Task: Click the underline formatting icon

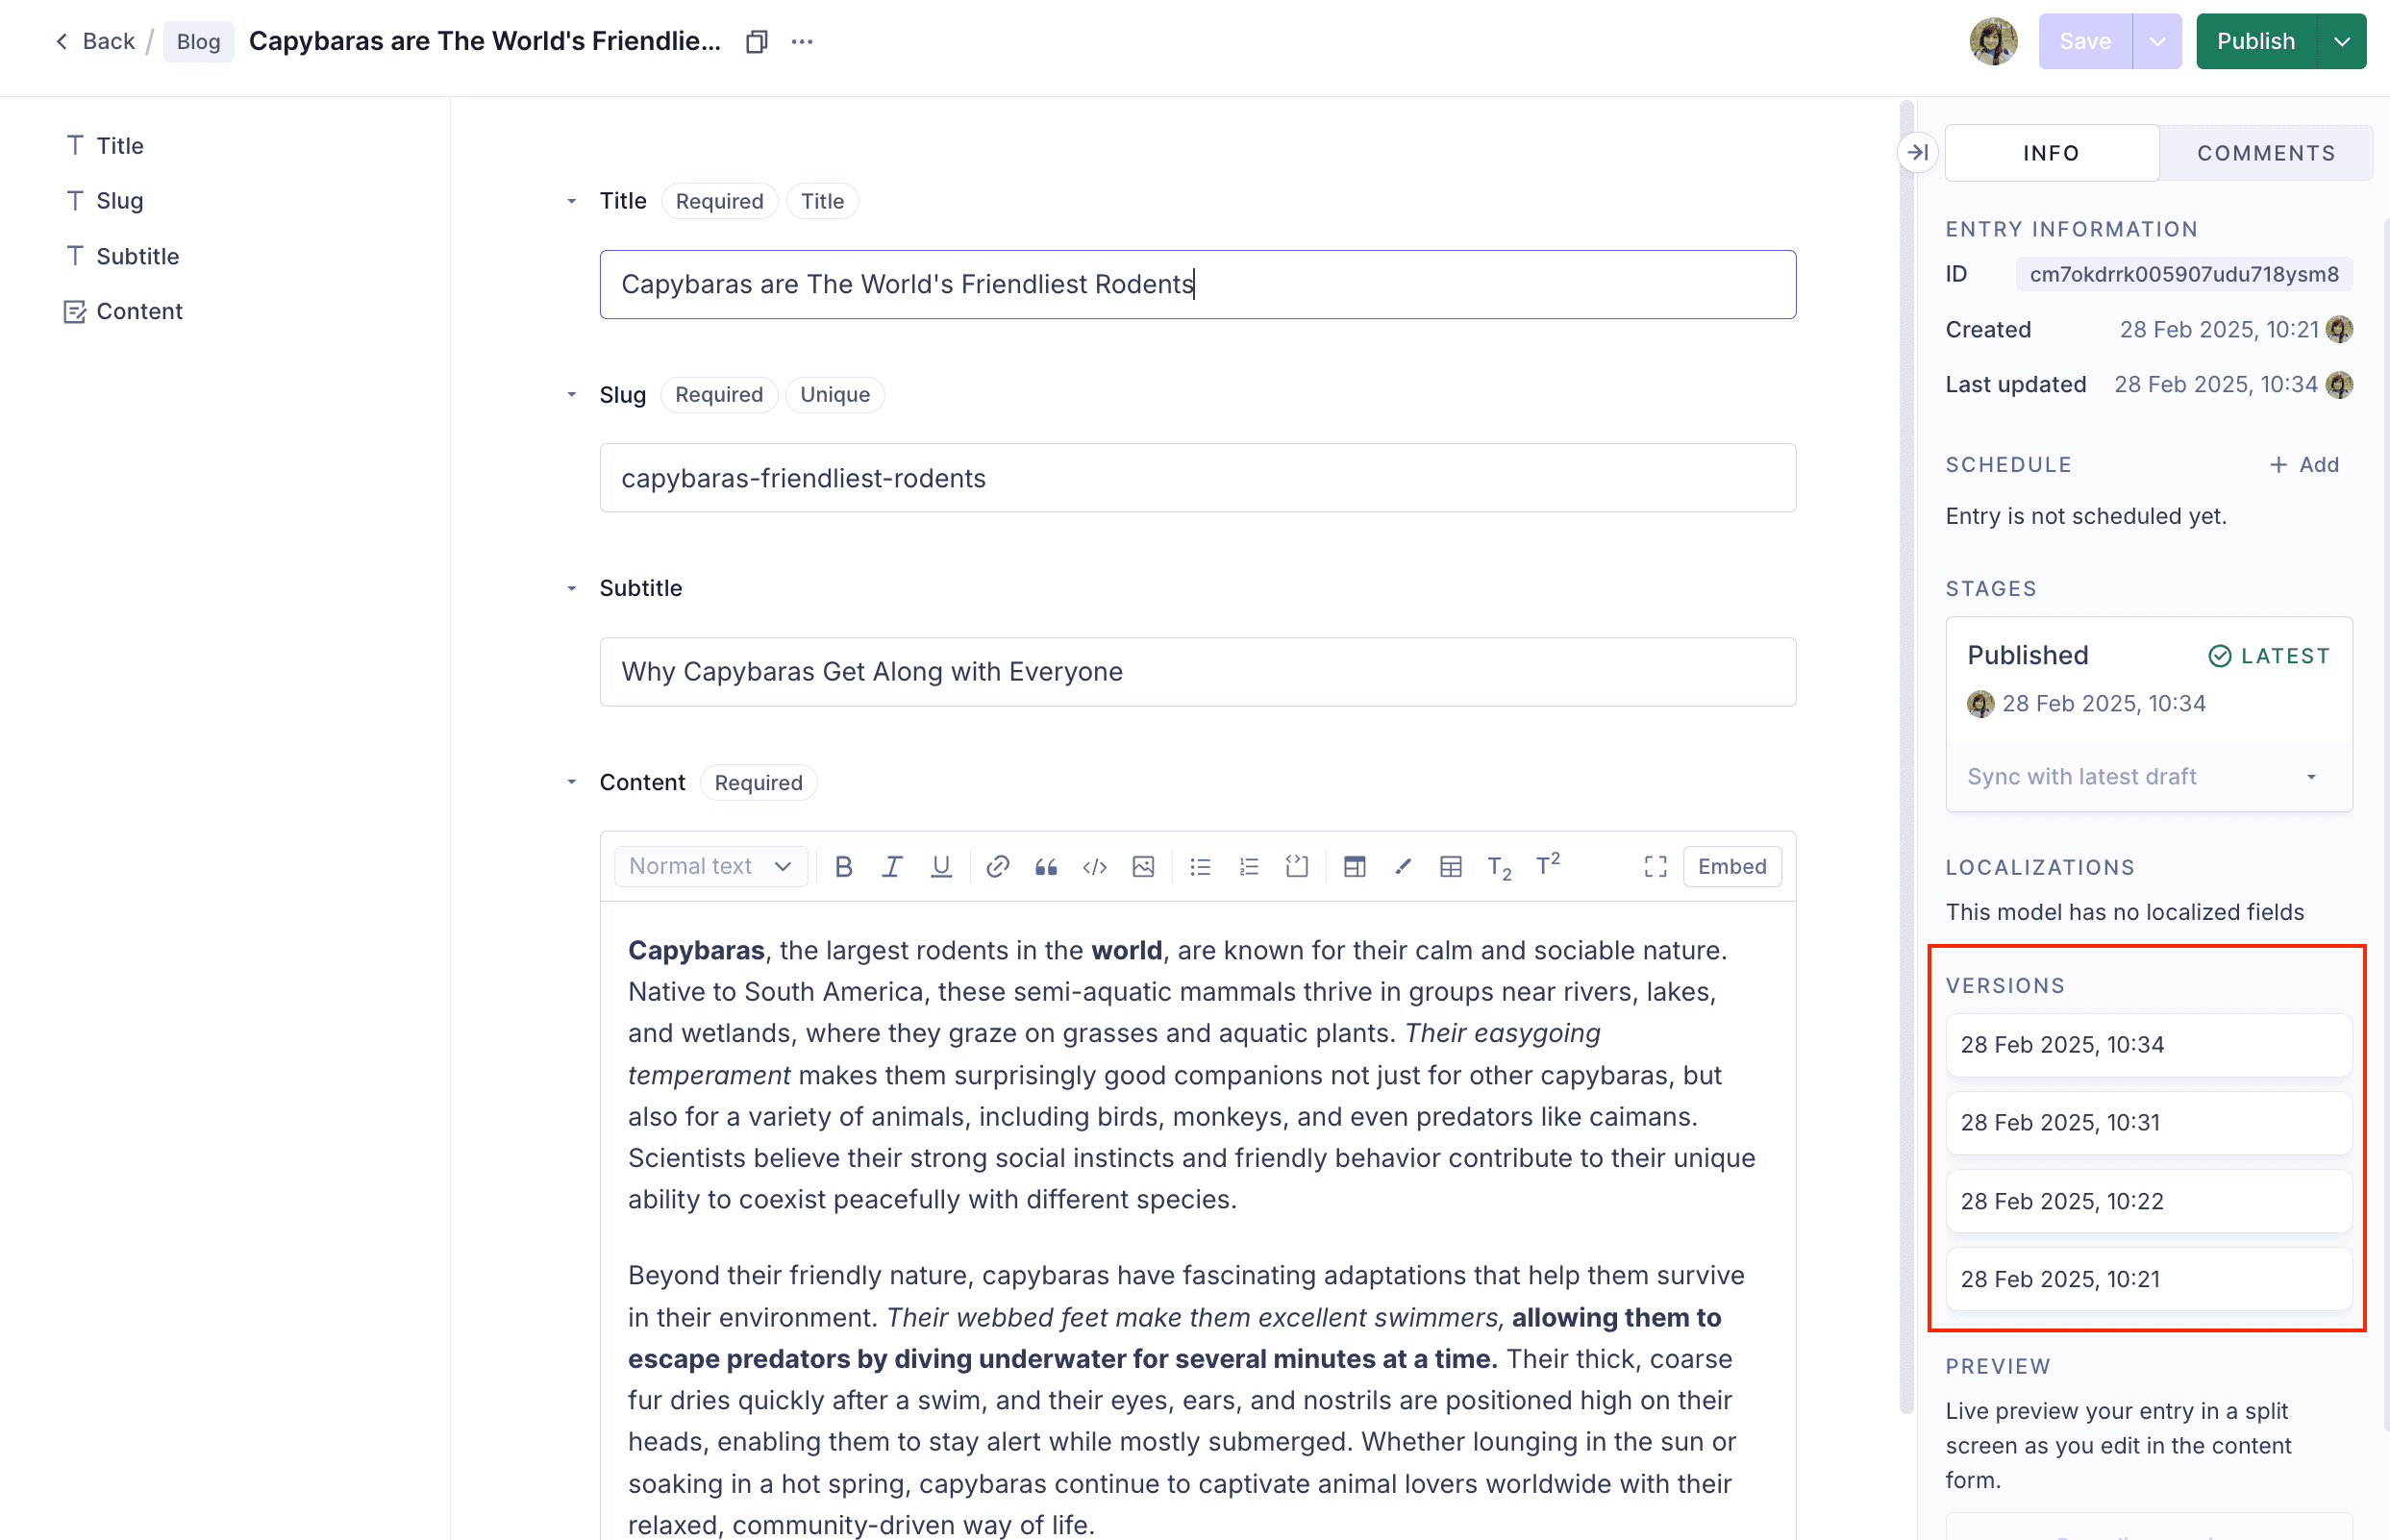Action: pos(940,866)
